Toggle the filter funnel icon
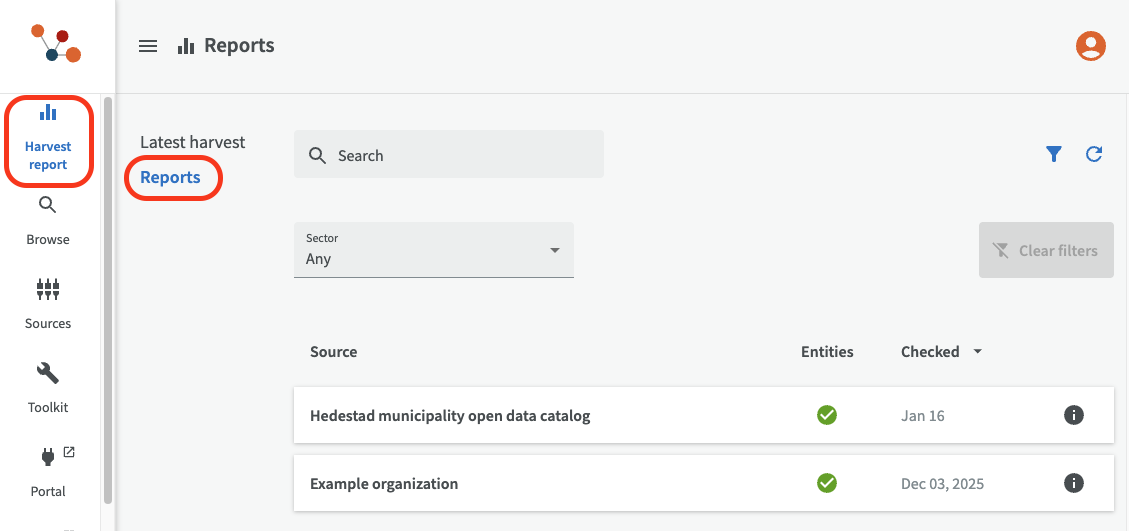This screenshot has width=1129, height=531. 1053,154
